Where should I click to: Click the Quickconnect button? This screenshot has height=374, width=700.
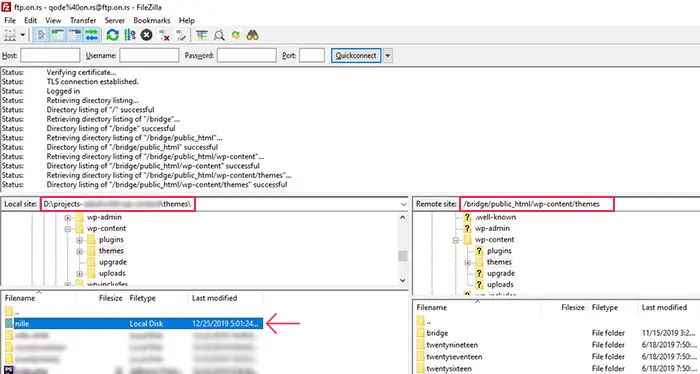[x=356, y=56]
